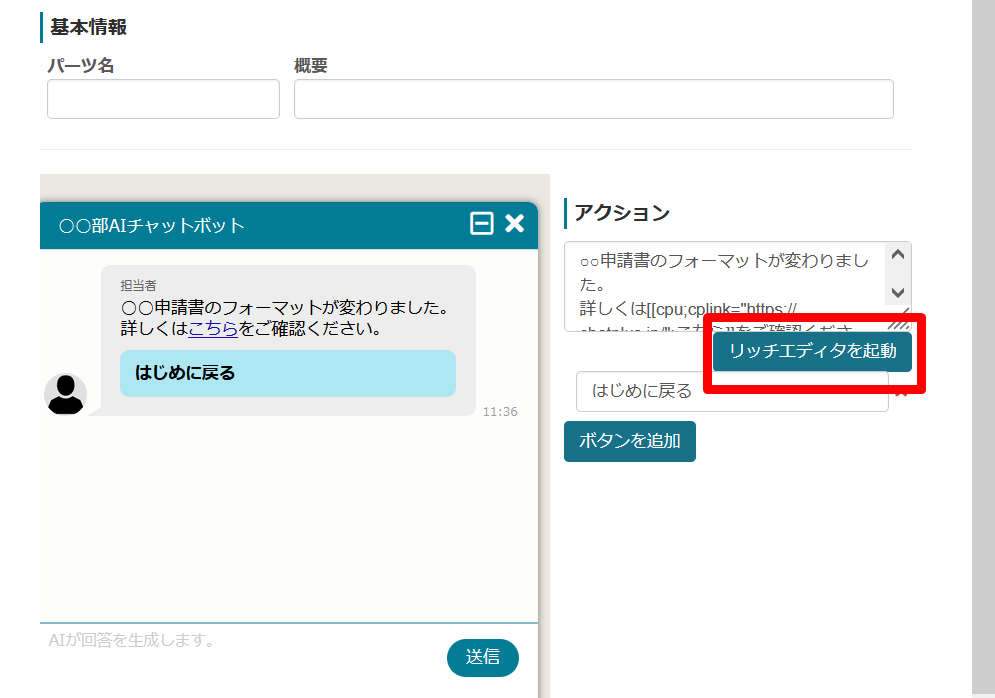Click the ○○部AIチャットボット header title
The image size is (995, 698).
(152, 225)
